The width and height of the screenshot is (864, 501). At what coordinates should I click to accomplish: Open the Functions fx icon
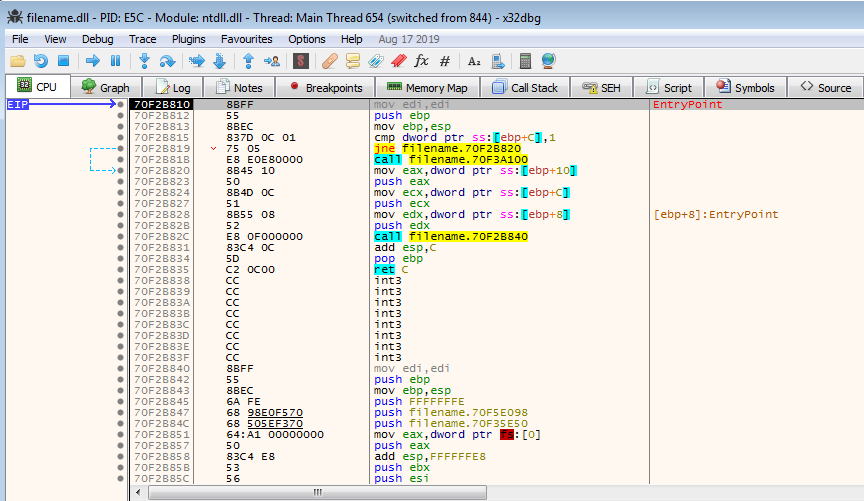(x=421, y=61)
